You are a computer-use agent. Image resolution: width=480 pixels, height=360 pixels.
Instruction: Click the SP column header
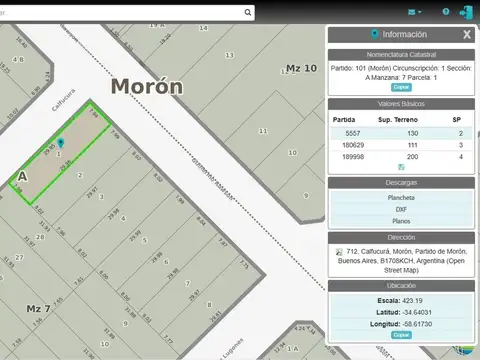pos(456,120)
